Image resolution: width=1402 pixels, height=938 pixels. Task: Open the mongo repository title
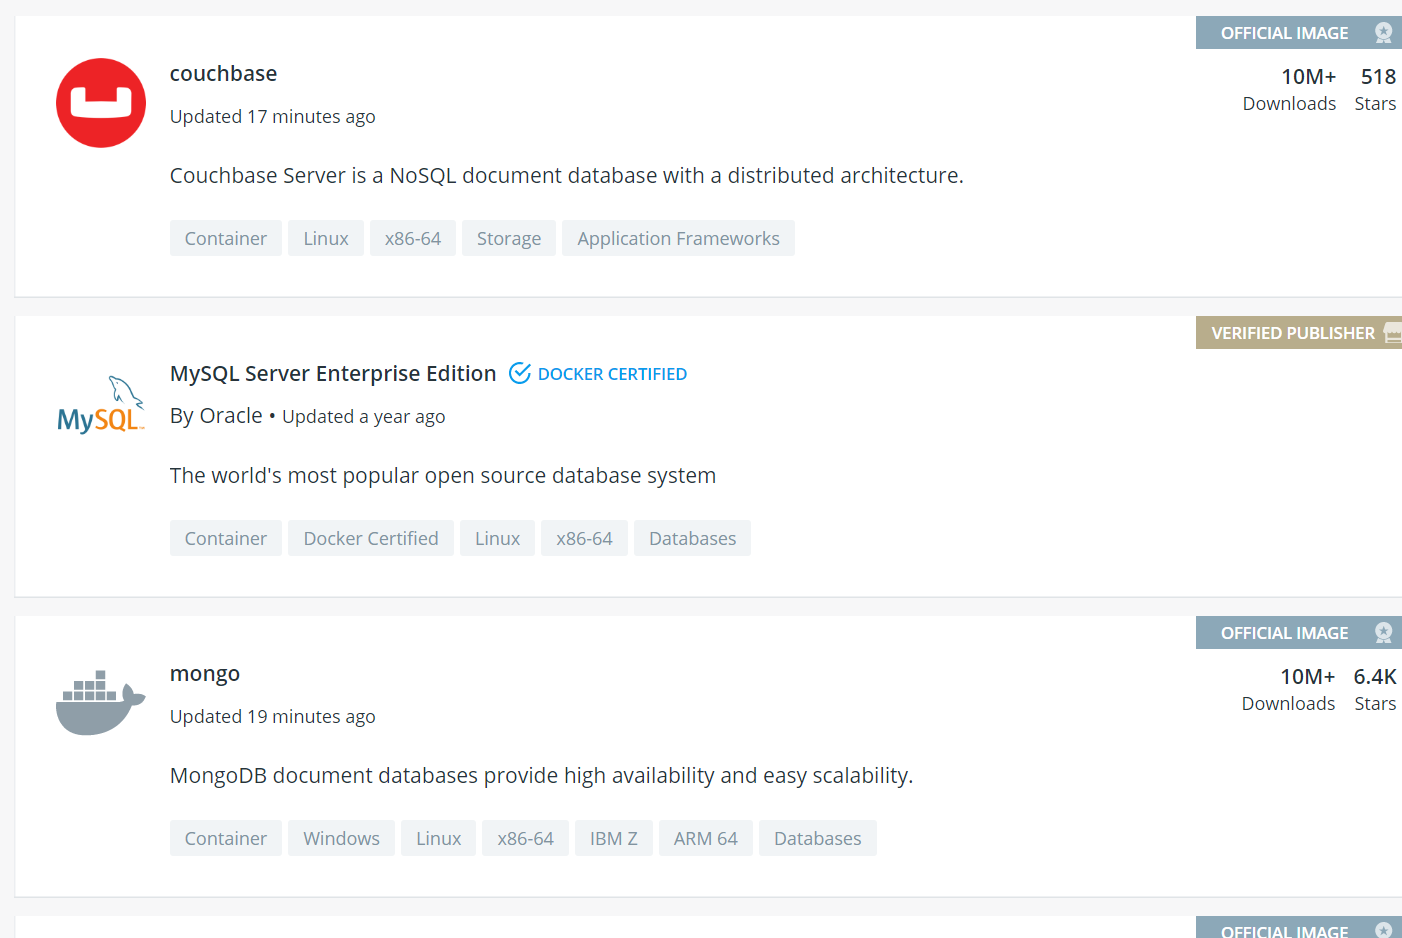point(205,674)
